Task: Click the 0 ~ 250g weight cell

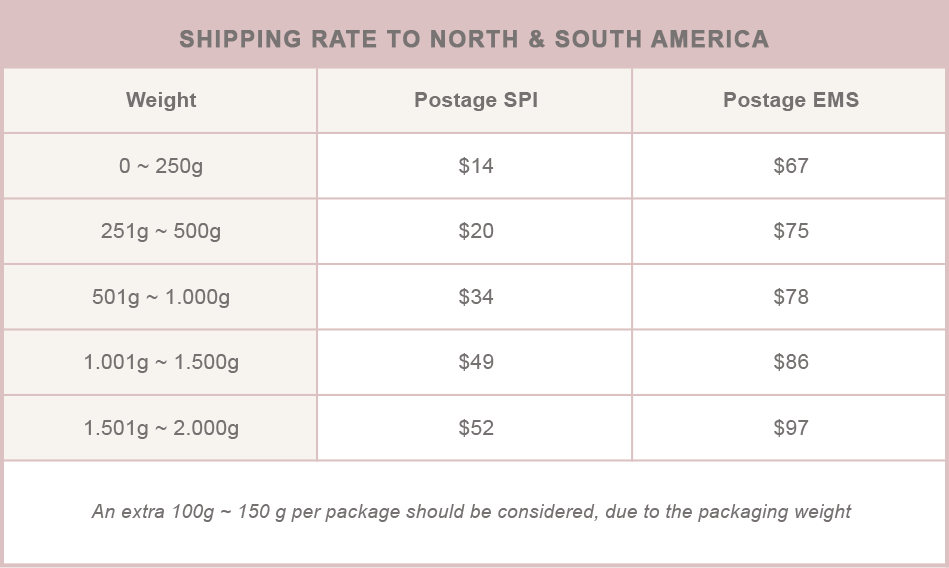Action: 160,166
